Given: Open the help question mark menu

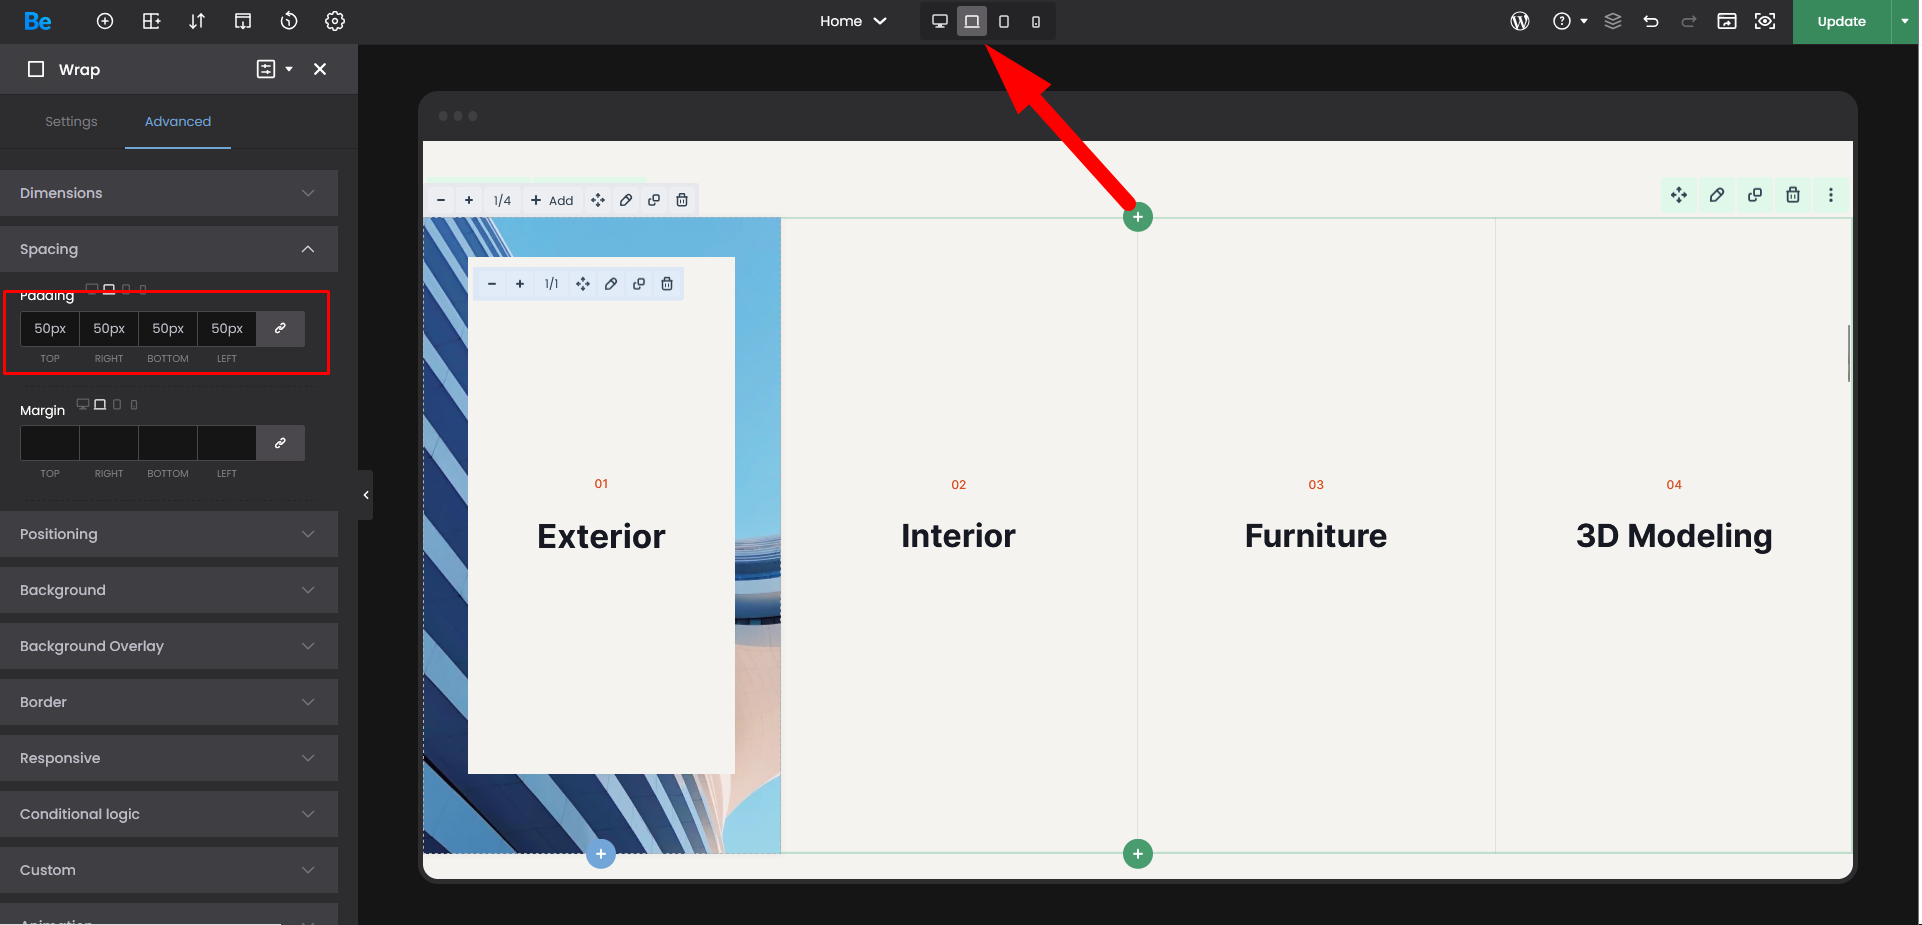Looking at the screenshot, I should [x=1570, y=21].
